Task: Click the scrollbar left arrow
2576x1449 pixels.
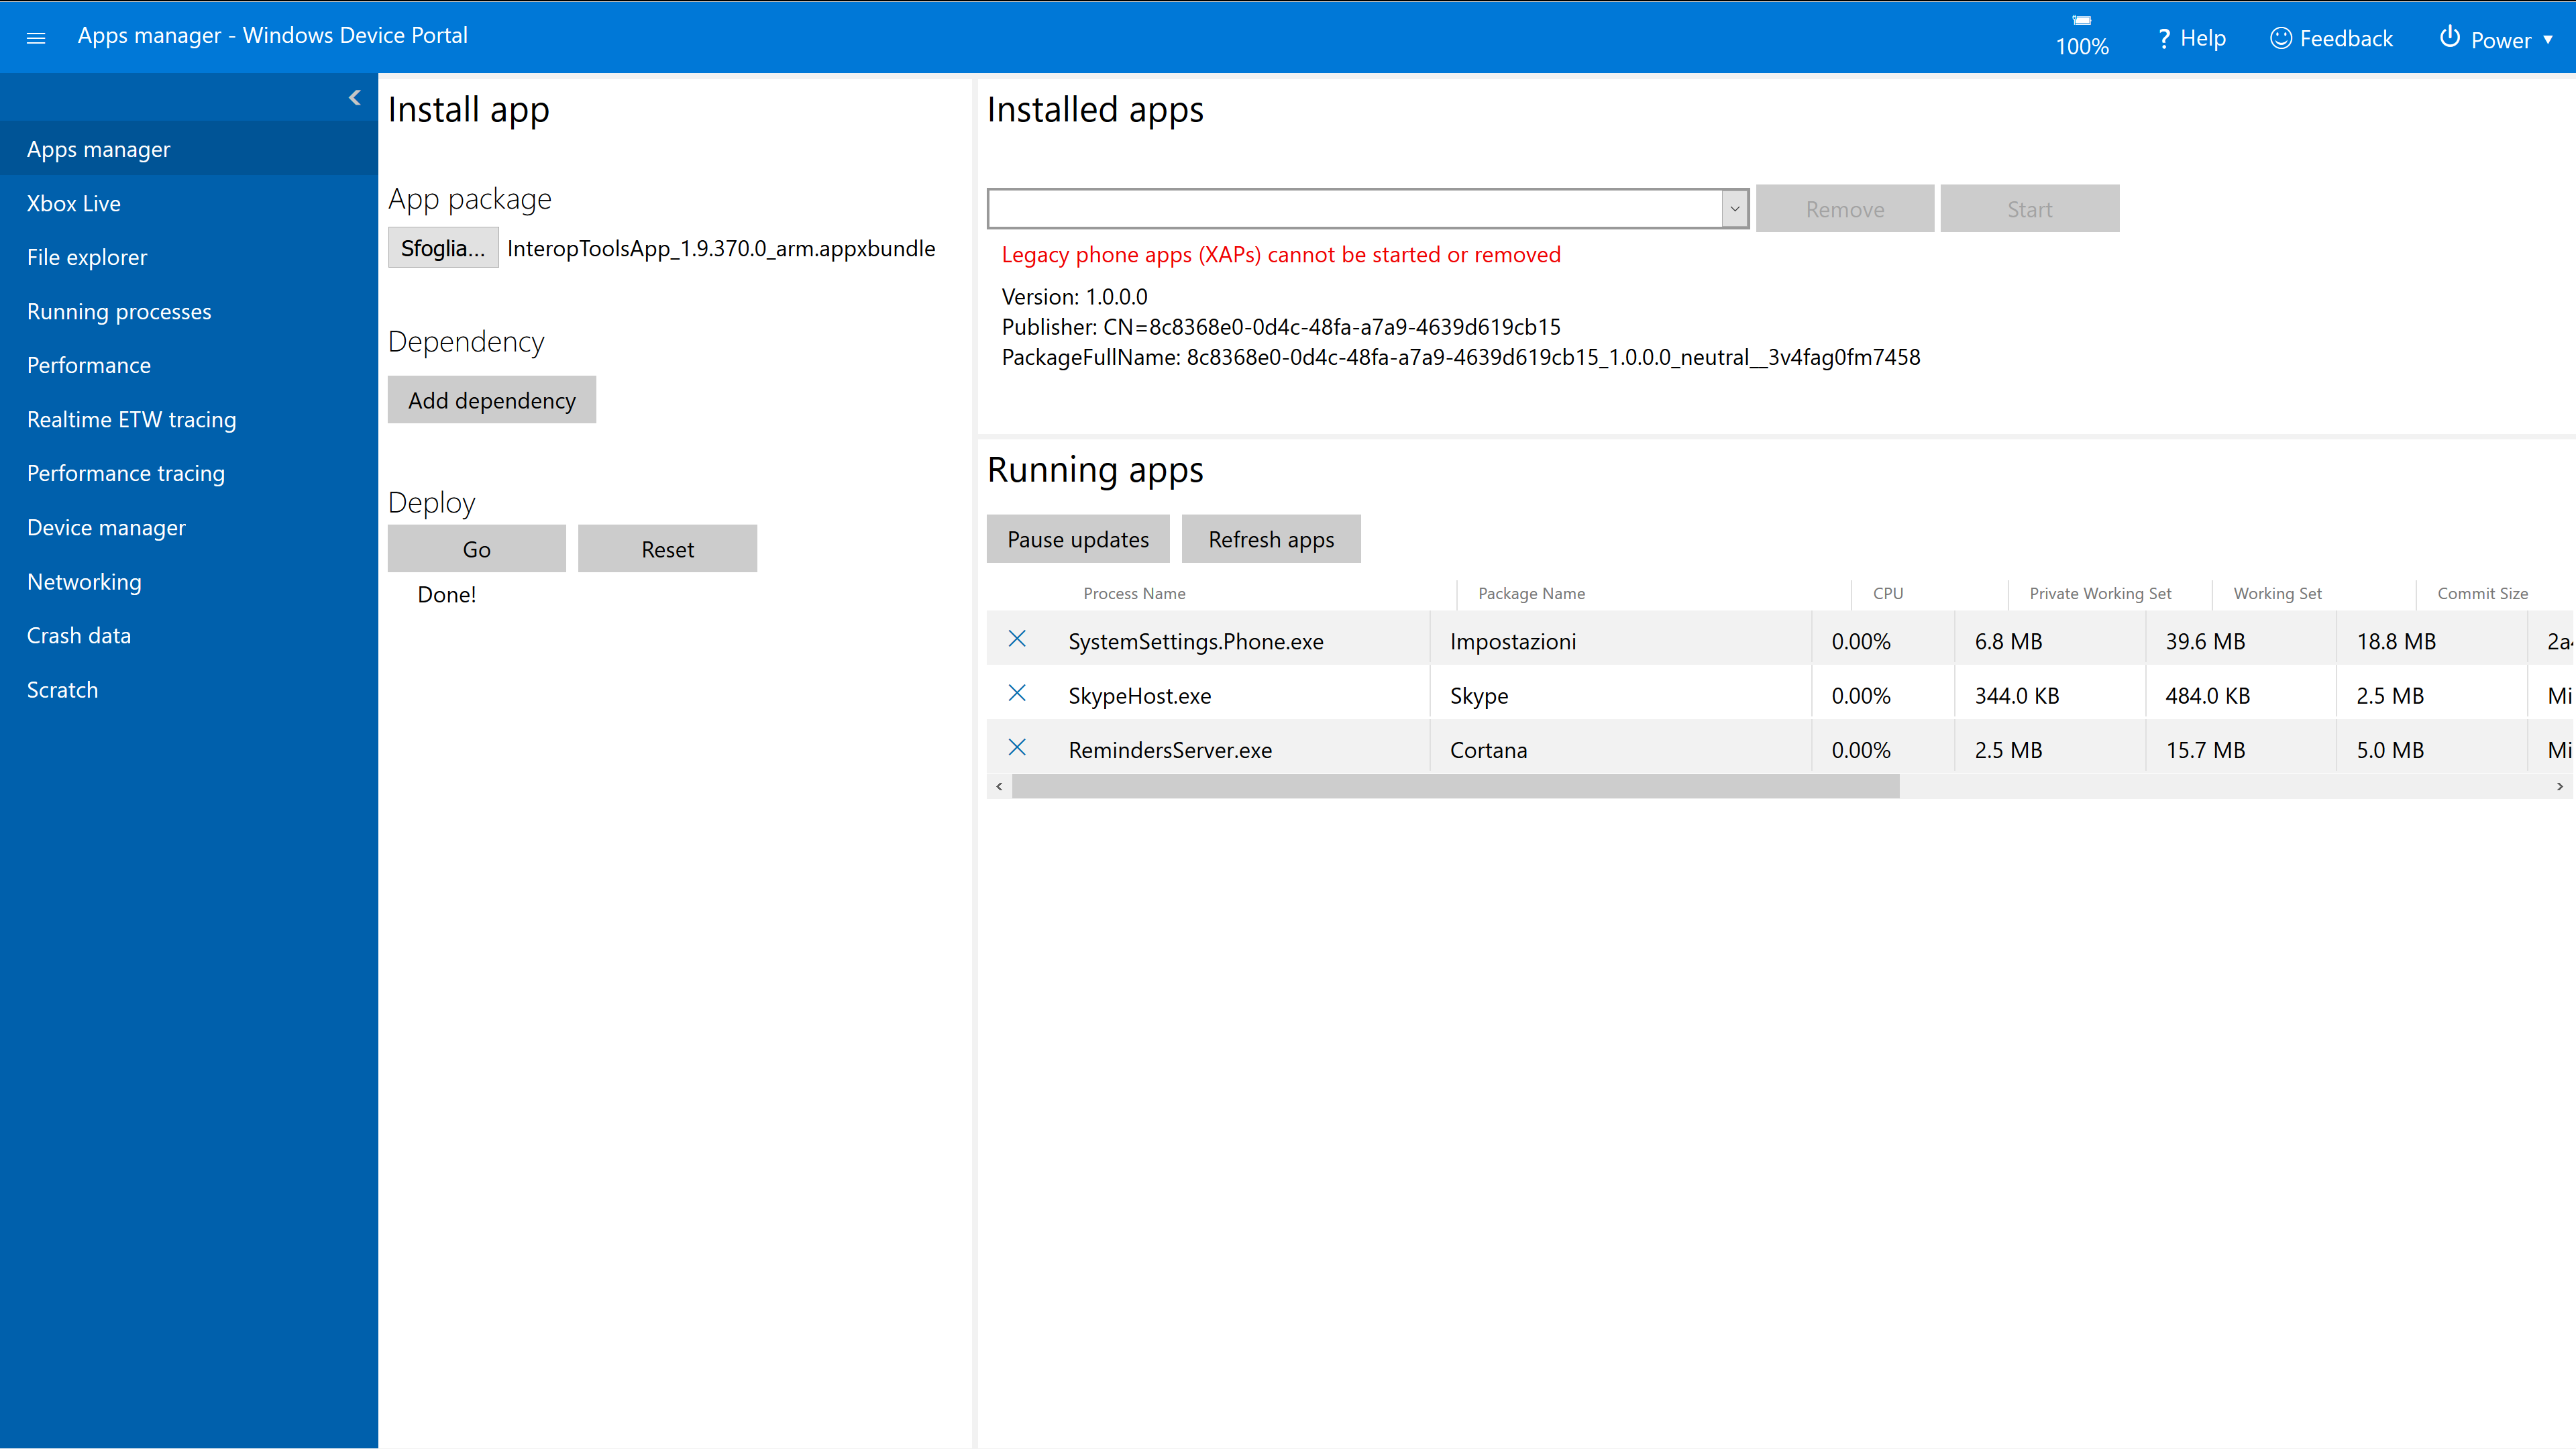Action: tap(999, 787)
